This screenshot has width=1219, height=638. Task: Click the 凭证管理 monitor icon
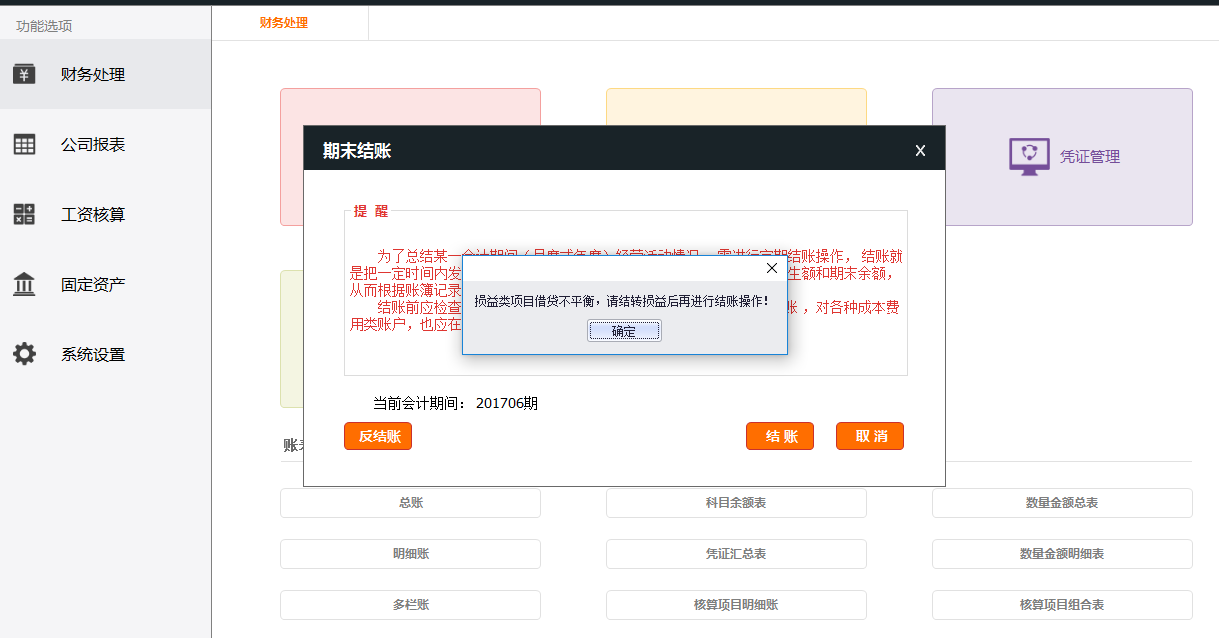[1029, 157]
